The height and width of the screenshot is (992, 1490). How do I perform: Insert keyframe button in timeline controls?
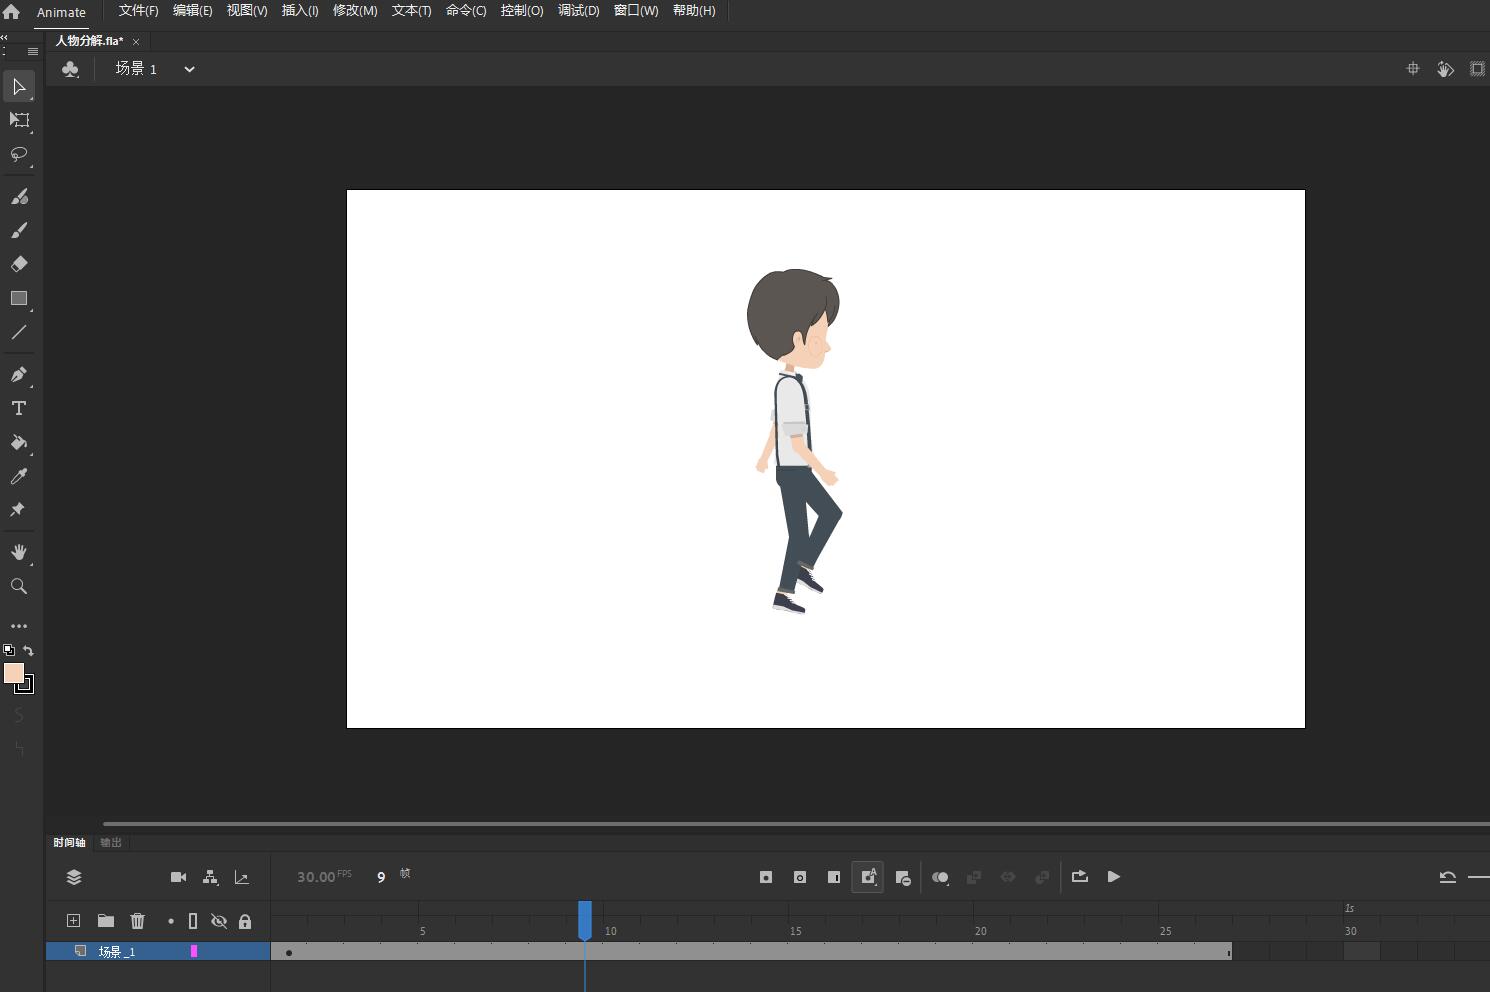(x=766, y=877)
